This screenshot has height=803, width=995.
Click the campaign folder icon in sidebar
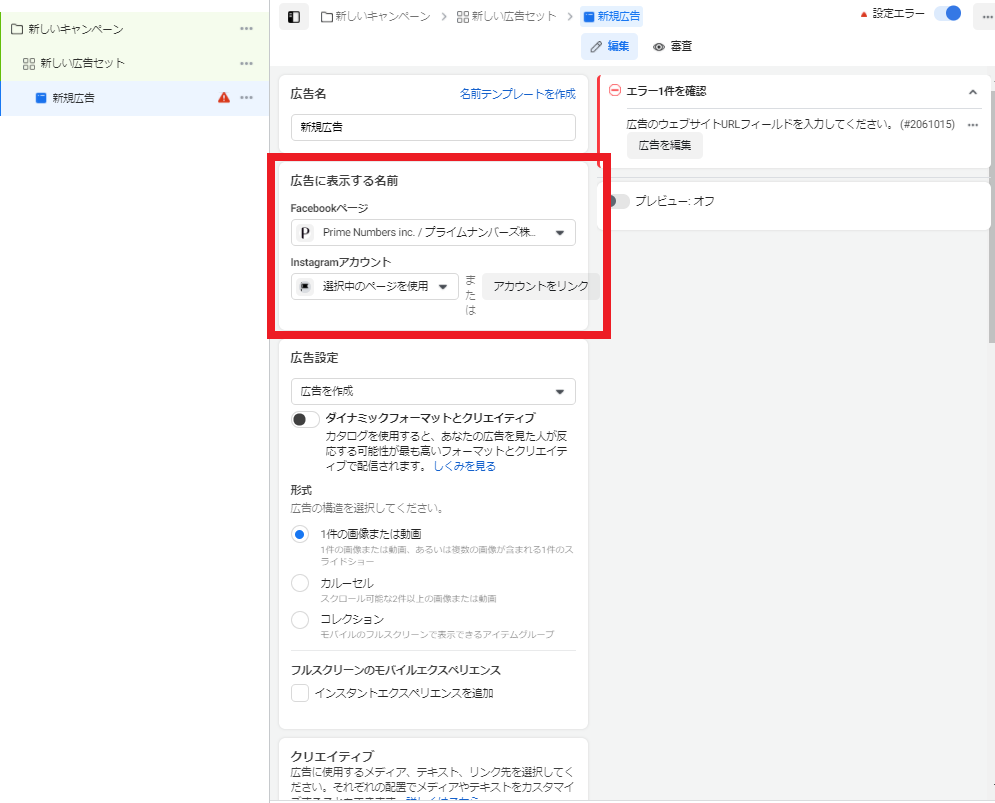17,29
